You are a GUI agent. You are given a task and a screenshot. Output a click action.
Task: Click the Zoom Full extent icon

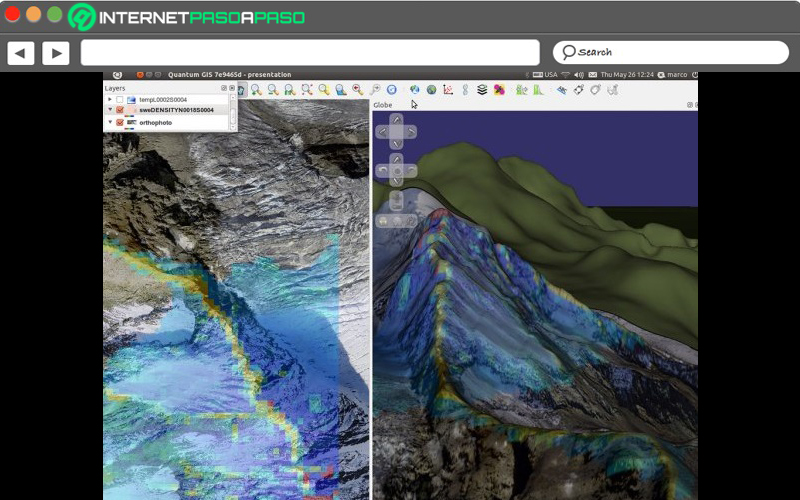307,90
